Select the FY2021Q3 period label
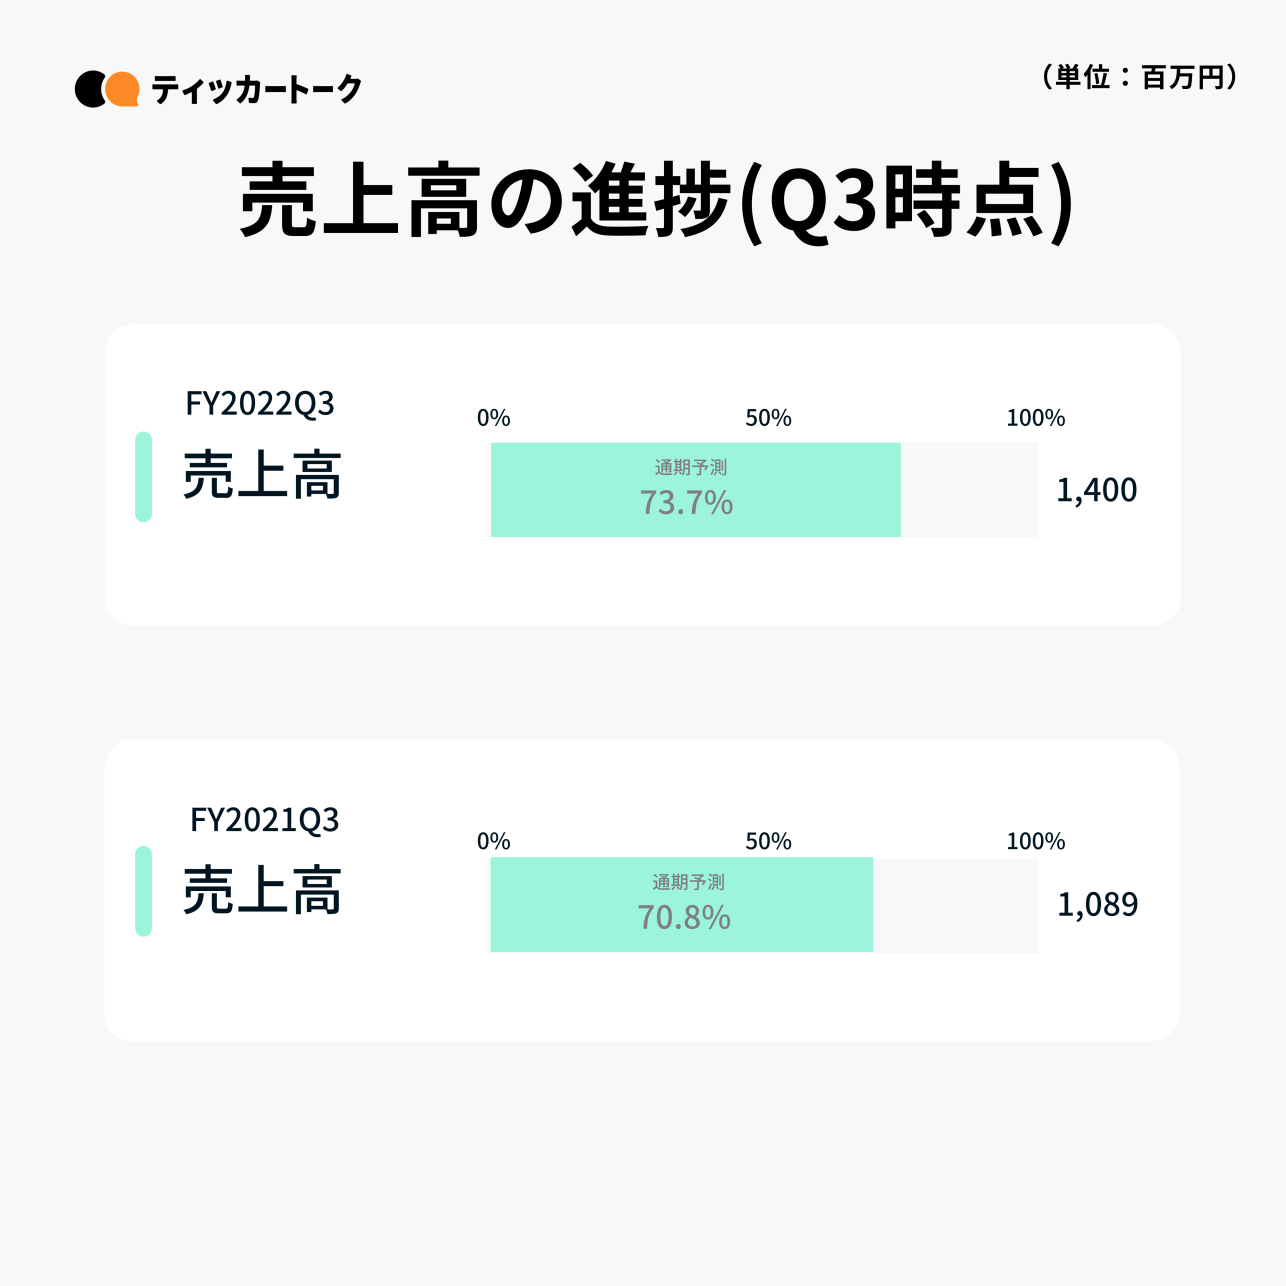Viewport: 1286px width, 1286px height. click(264, 820)
